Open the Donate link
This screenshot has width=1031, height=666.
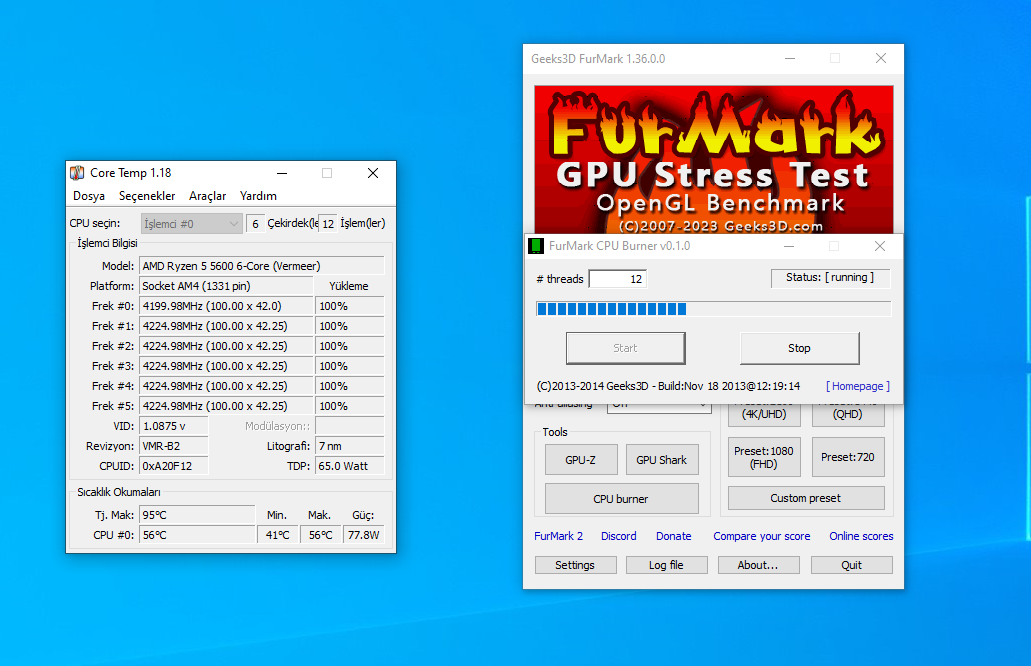pos(674,536)
